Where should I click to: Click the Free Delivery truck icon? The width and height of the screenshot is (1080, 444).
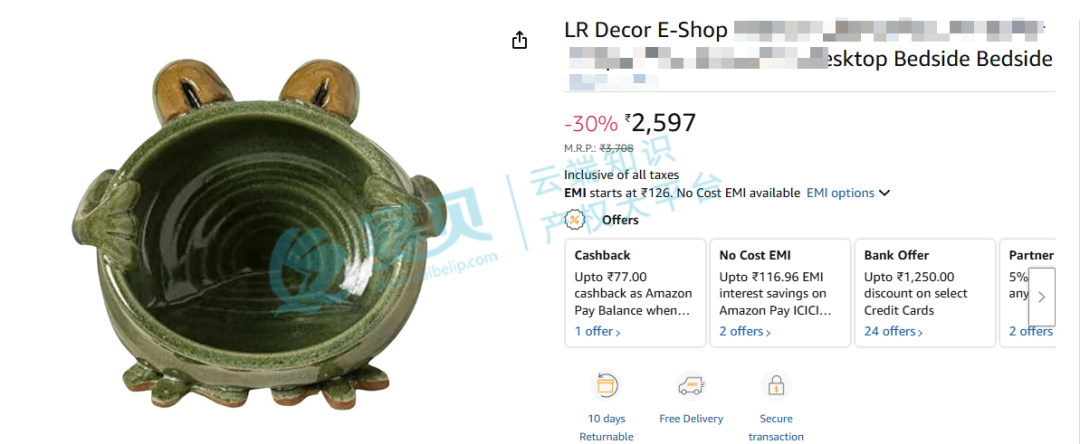[691, 386]
